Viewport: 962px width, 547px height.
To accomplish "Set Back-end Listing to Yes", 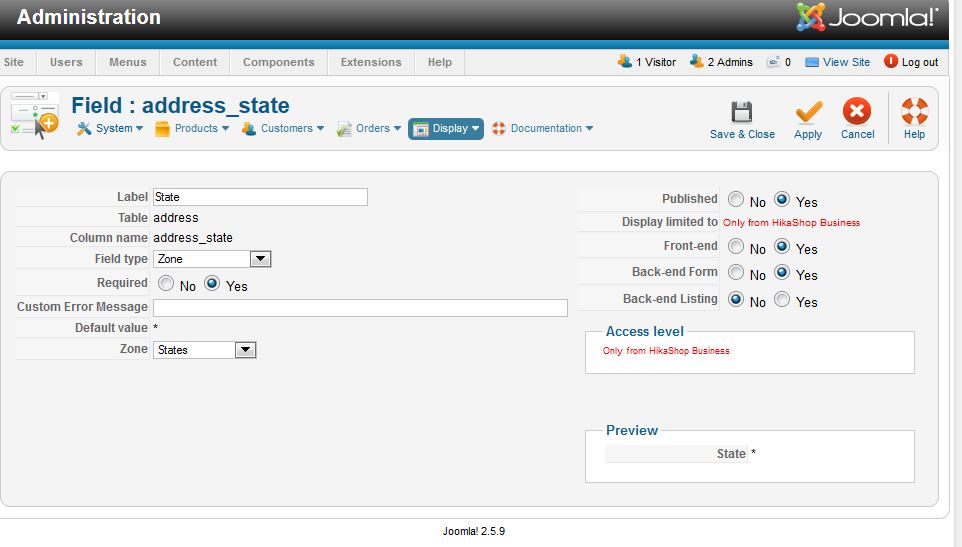I will (x=782, y=299).
